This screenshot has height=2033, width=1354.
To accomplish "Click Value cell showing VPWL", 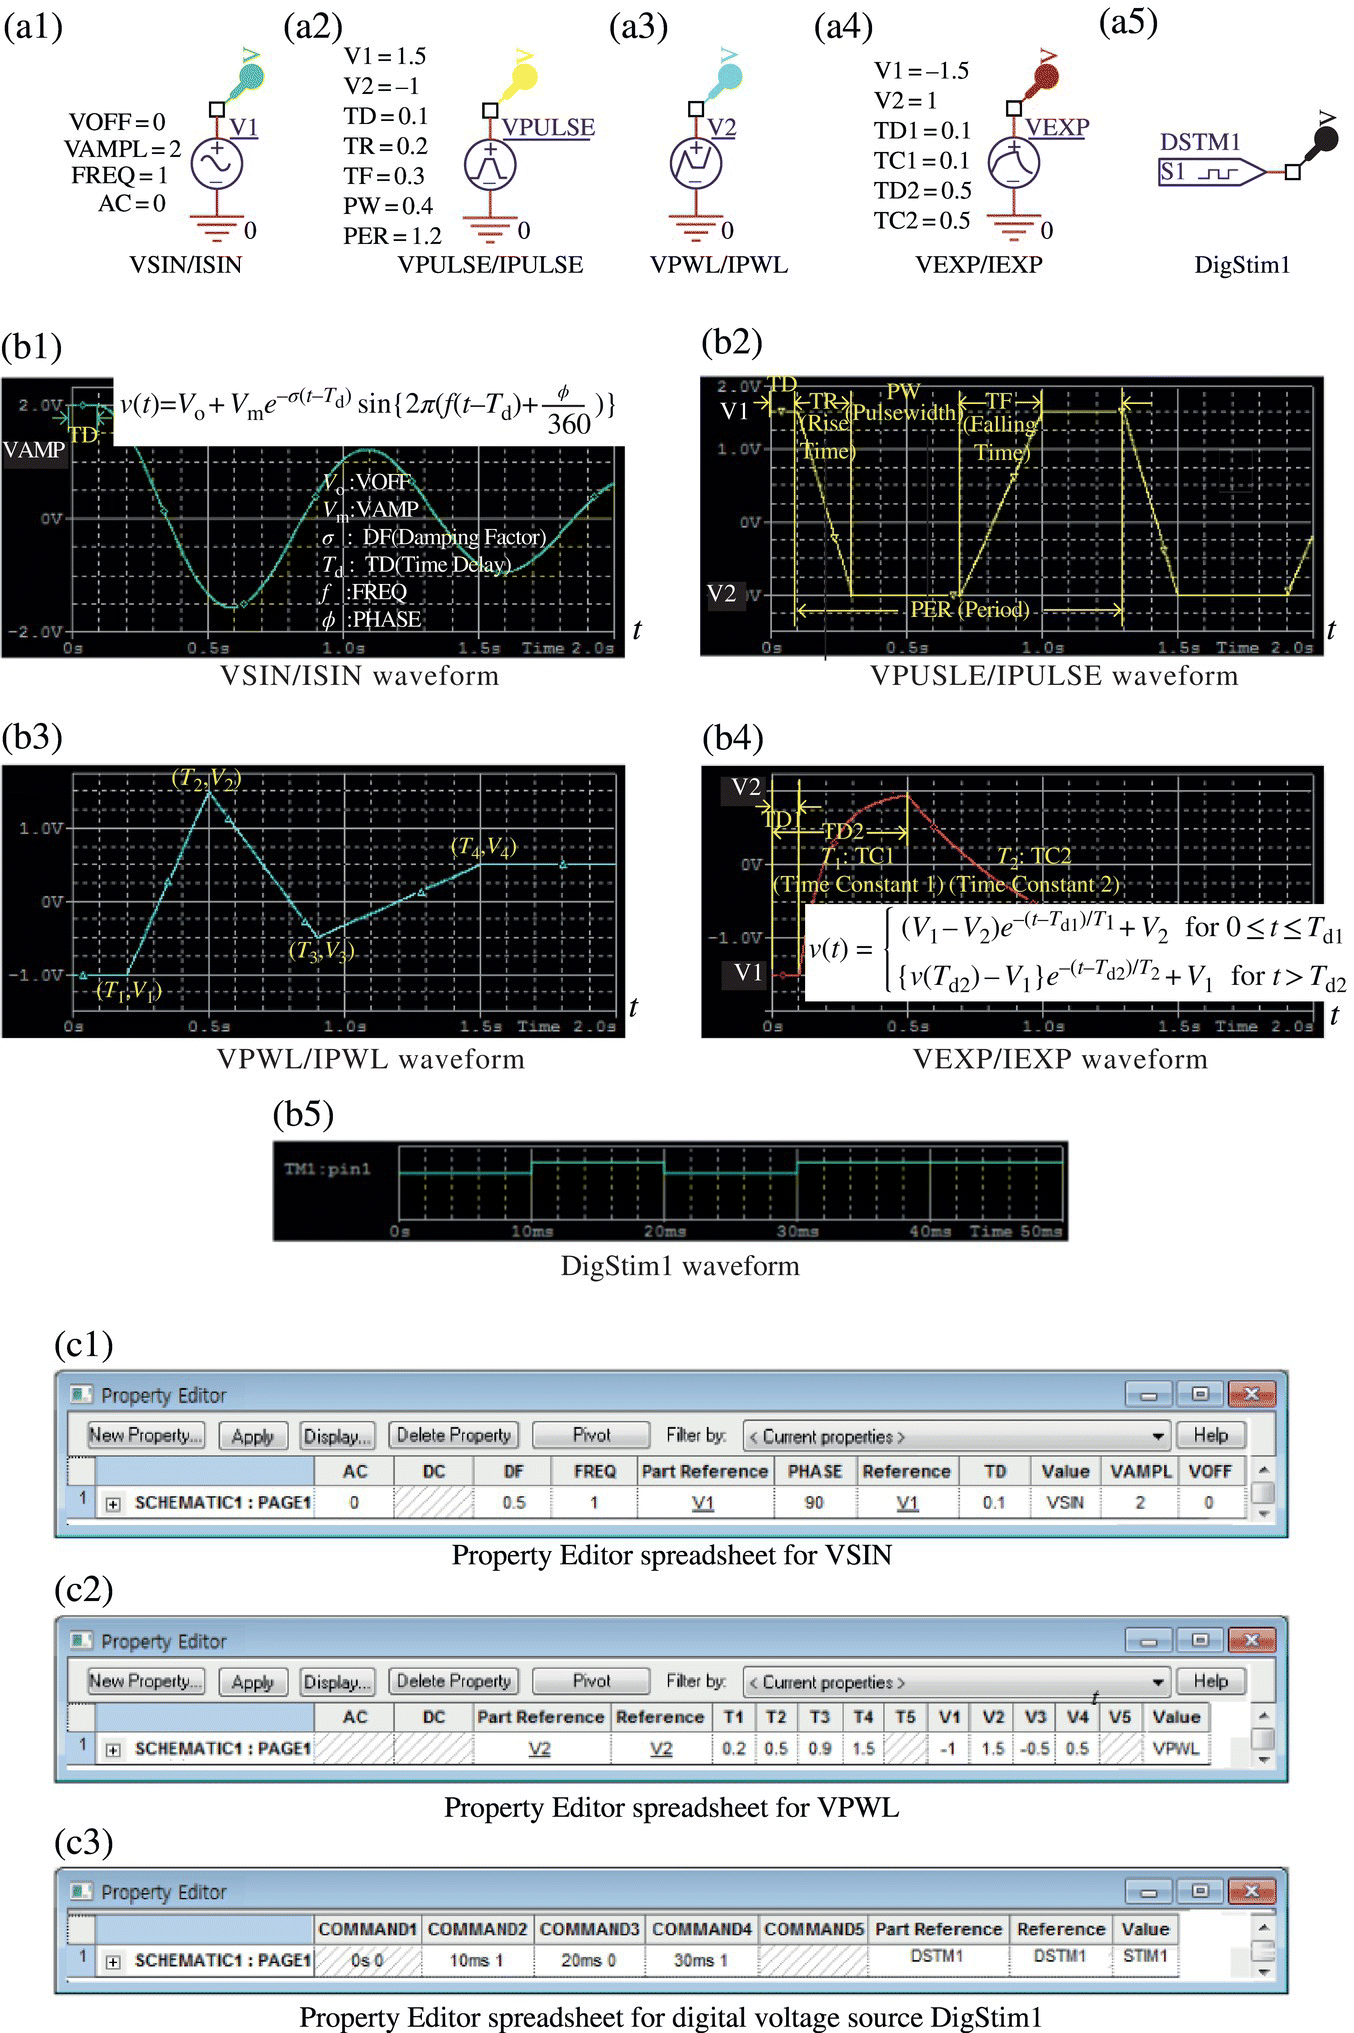I will [1175, 1748].
